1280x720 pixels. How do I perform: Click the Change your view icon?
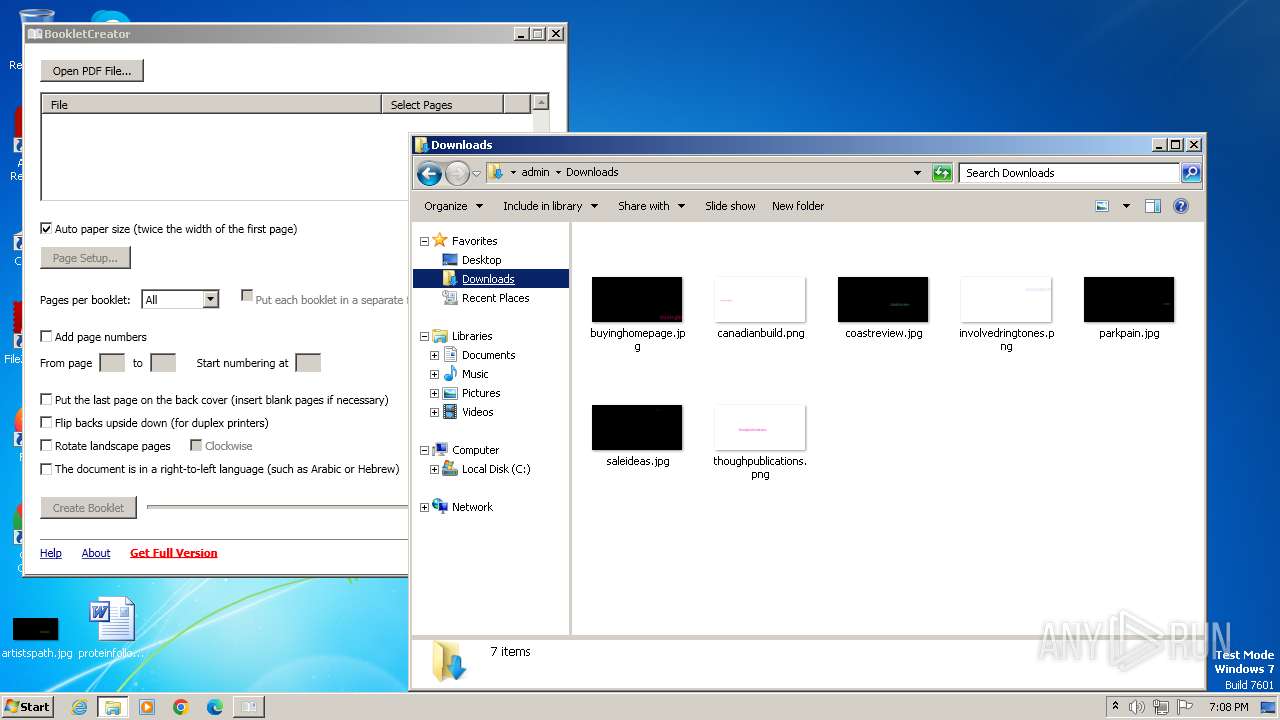pyautogui.click(x=1102, y=206)
